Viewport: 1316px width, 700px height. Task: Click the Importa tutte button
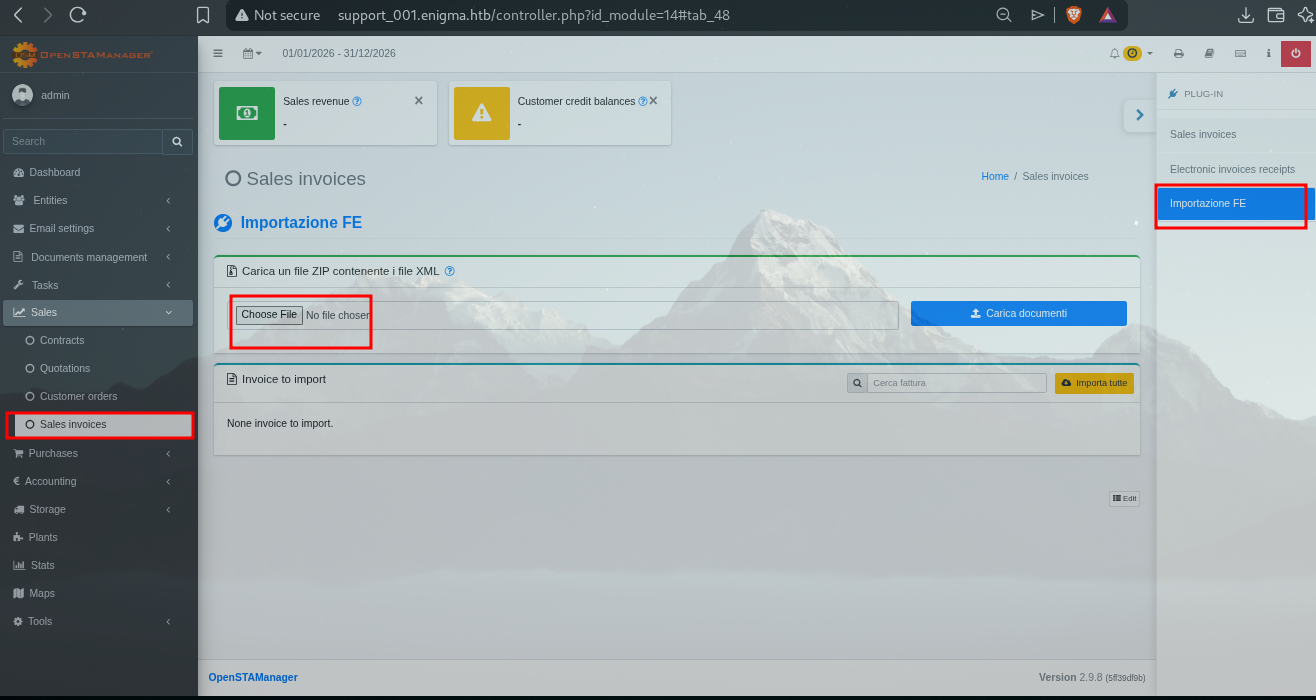pyautogui.click(x=1094, y=383)
